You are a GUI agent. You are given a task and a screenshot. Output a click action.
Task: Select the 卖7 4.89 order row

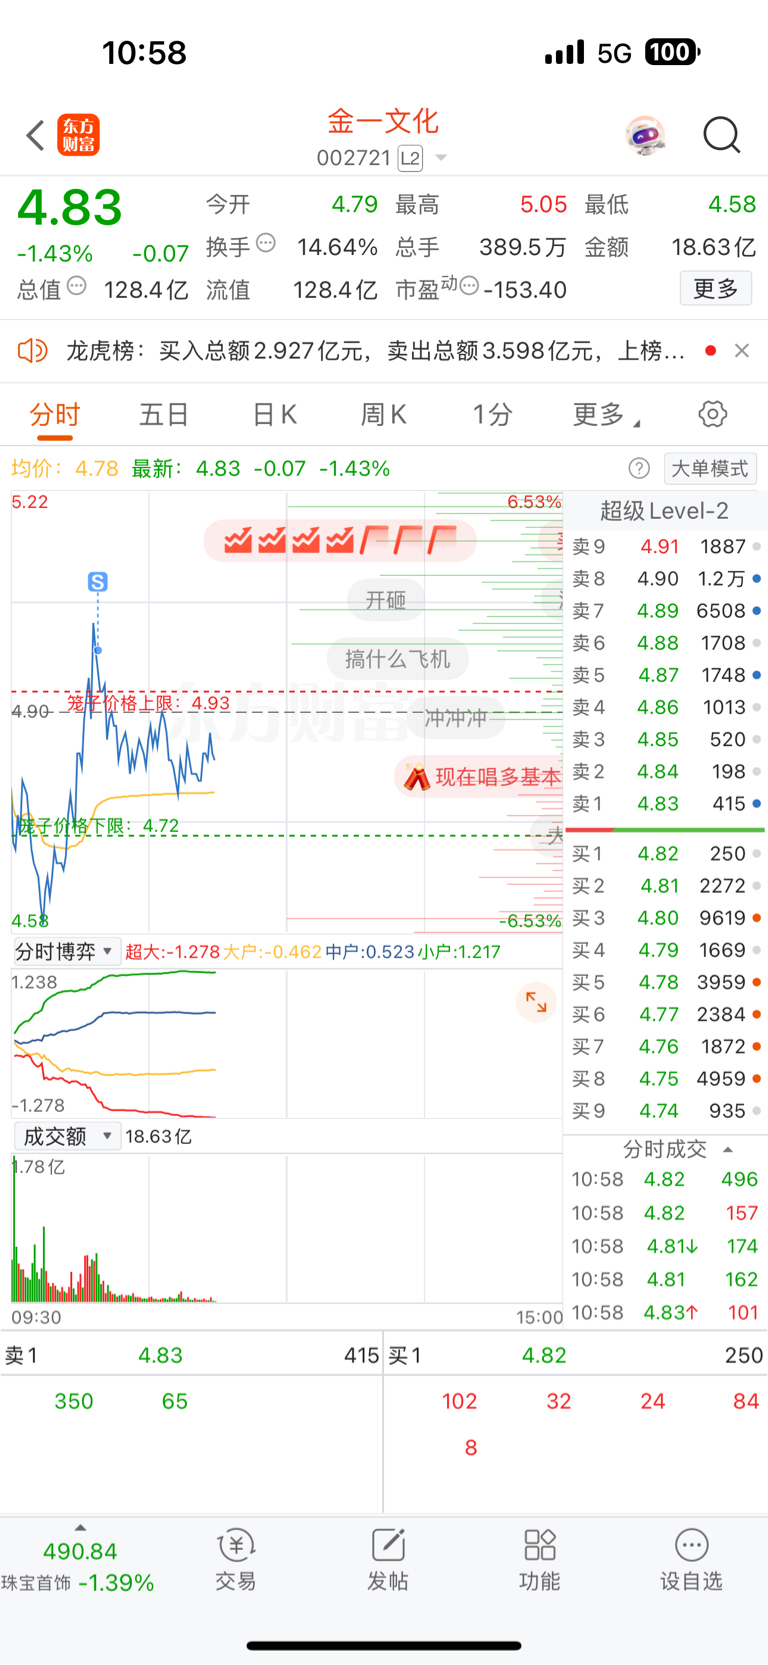[667, 611]
